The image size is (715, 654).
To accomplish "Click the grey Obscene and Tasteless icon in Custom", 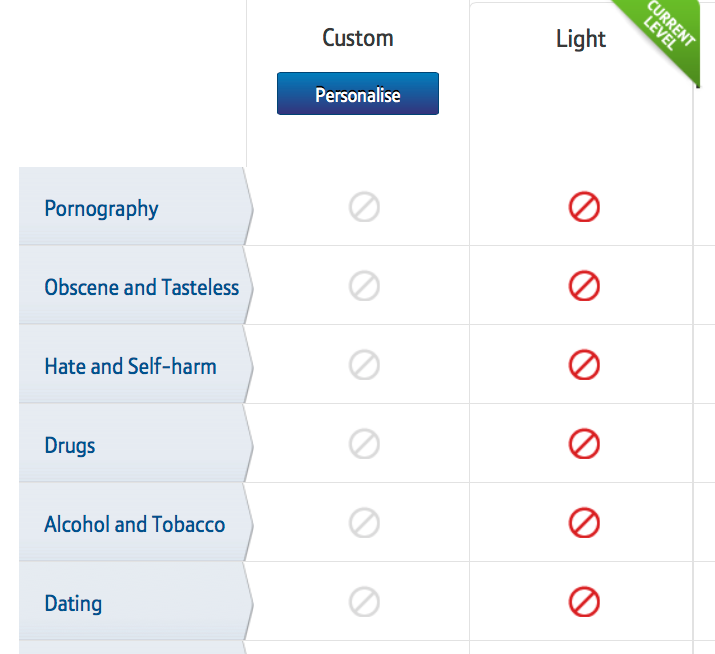I will click(364, 286).
